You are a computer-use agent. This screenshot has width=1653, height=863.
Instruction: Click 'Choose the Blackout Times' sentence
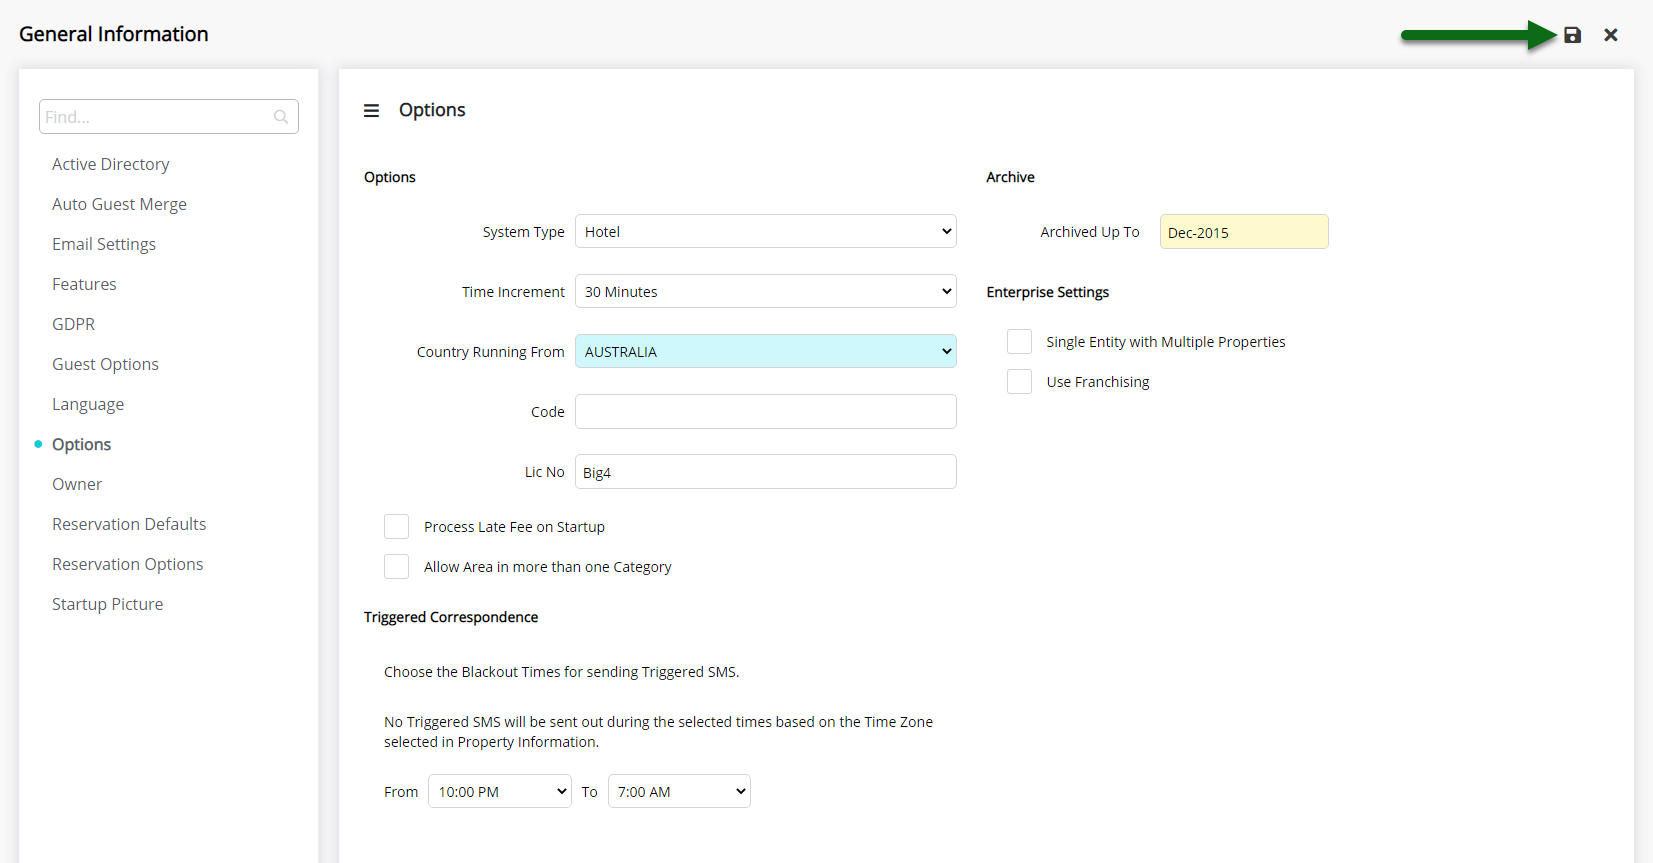561,672
